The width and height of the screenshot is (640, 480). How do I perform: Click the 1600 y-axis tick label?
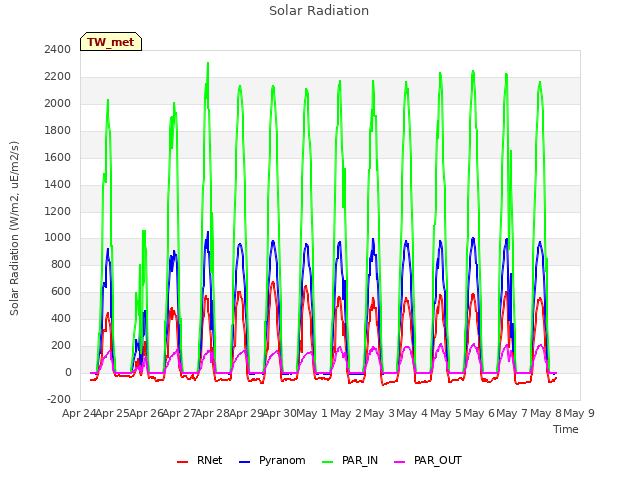click(58, 157)
